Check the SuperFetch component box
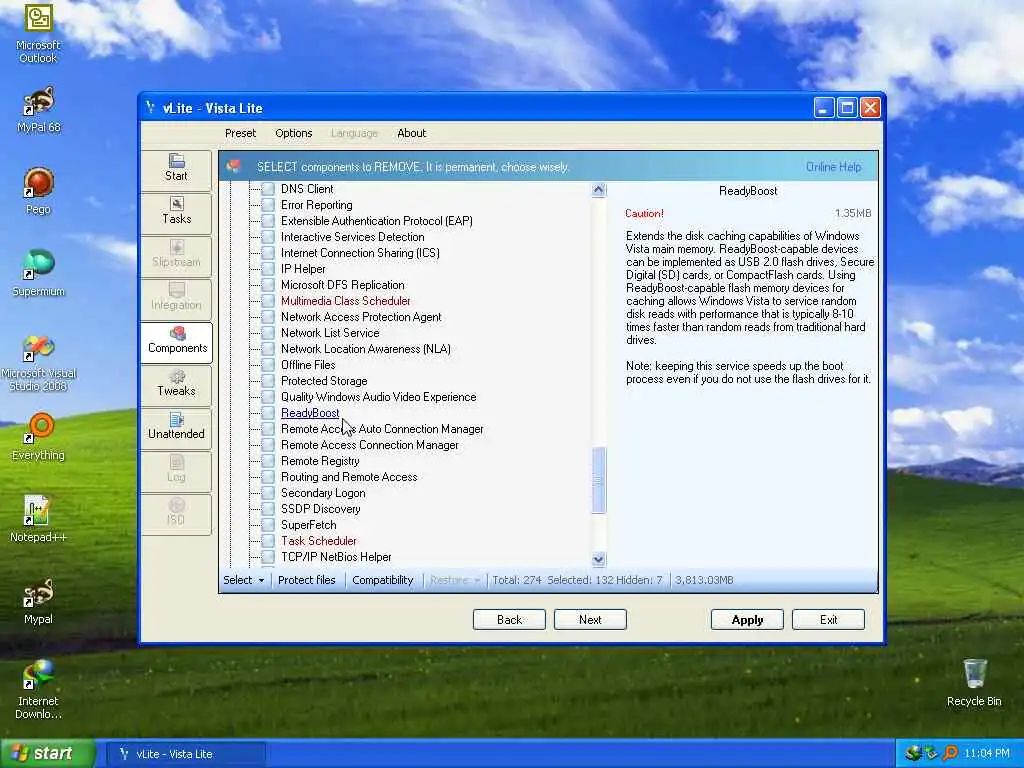 point(268,525)
